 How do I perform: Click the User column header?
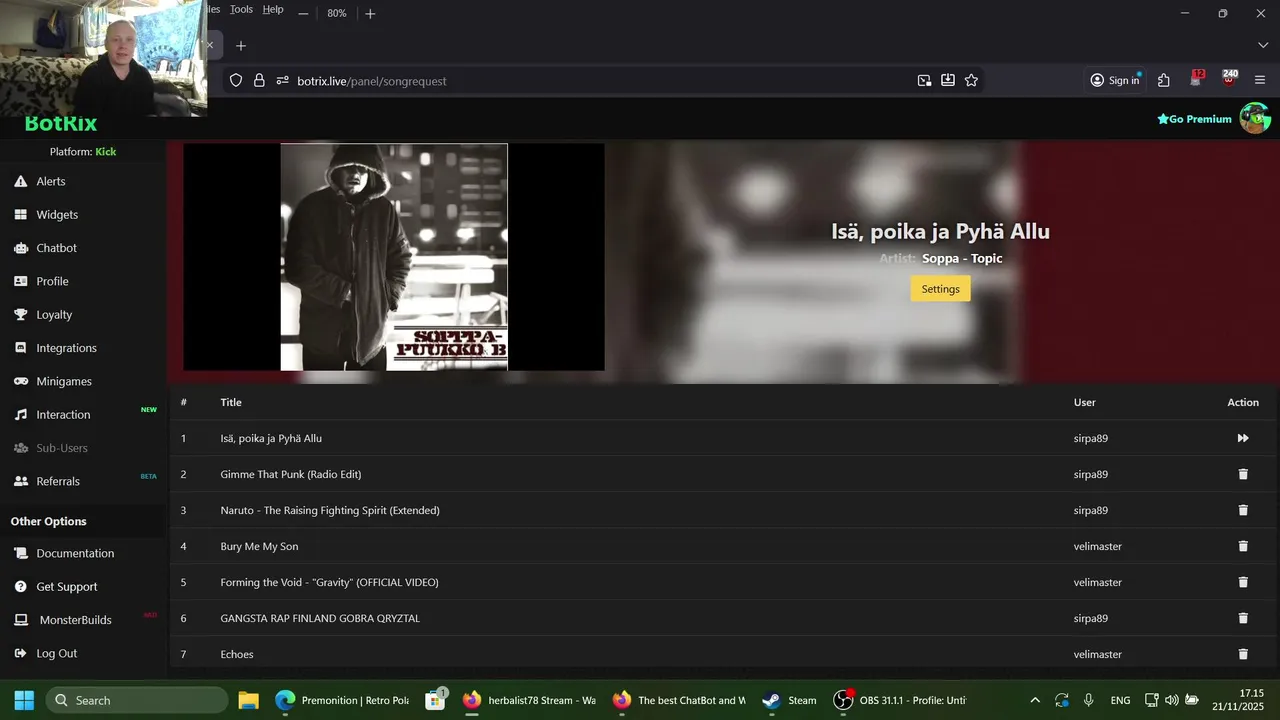1085,402
